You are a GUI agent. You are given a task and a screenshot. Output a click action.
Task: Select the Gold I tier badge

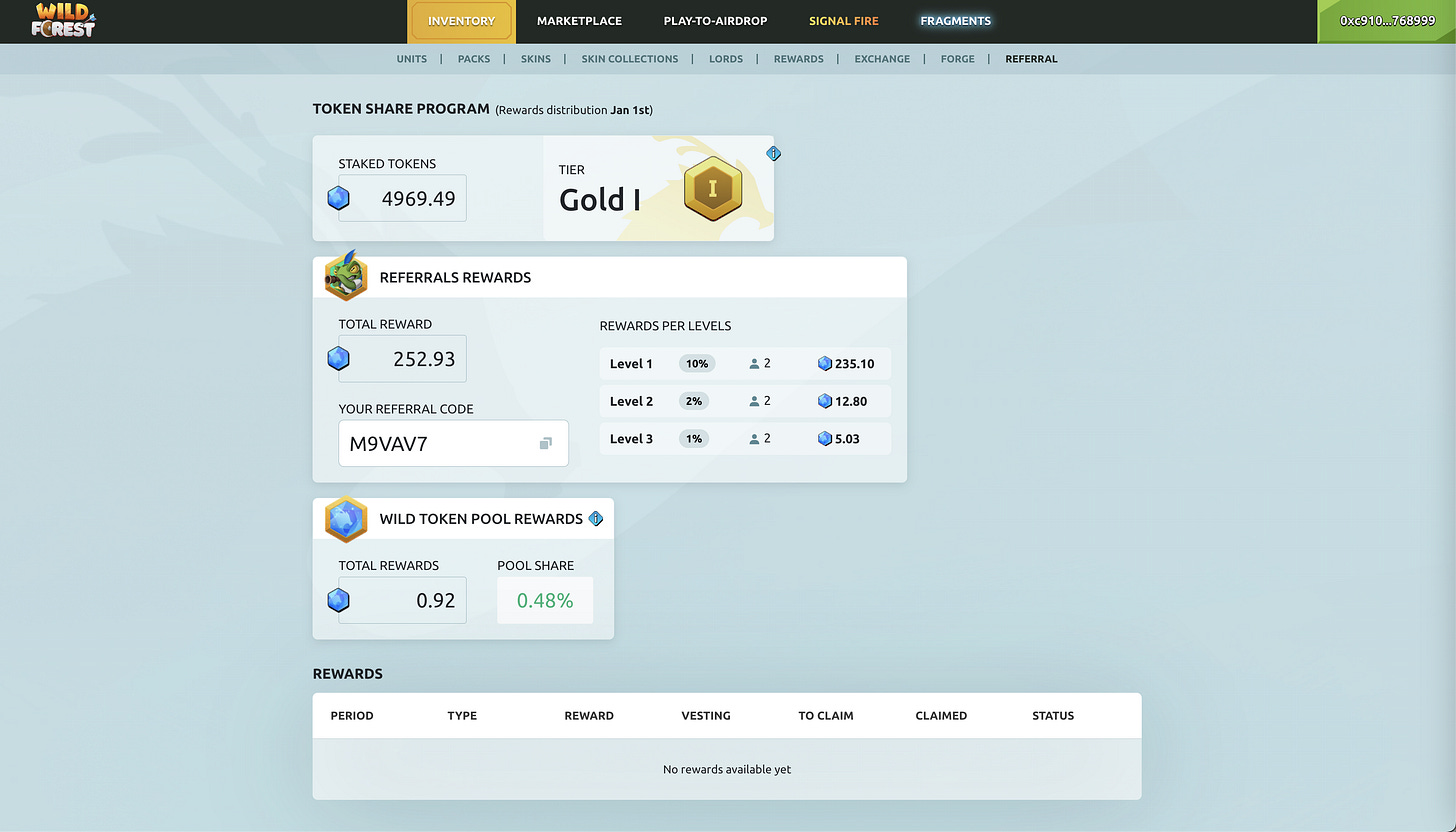coord(713,189)
